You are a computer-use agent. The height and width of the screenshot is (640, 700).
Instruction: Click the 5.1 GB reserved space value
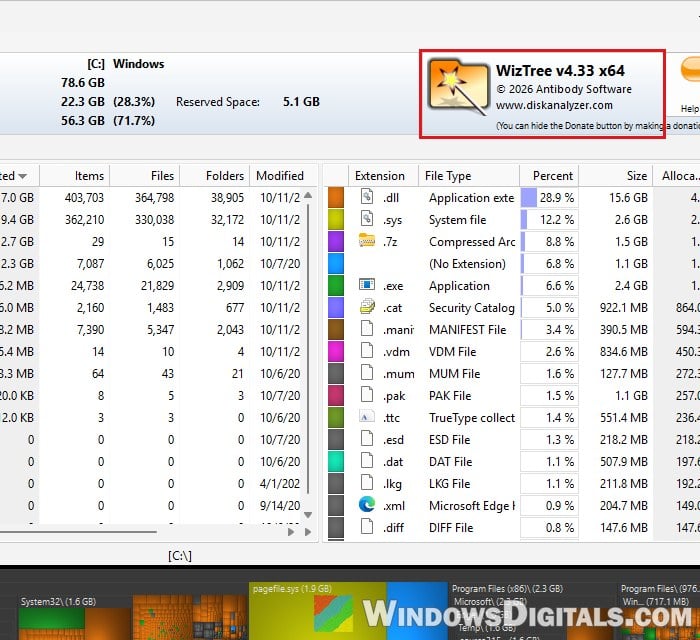[301, 102]
